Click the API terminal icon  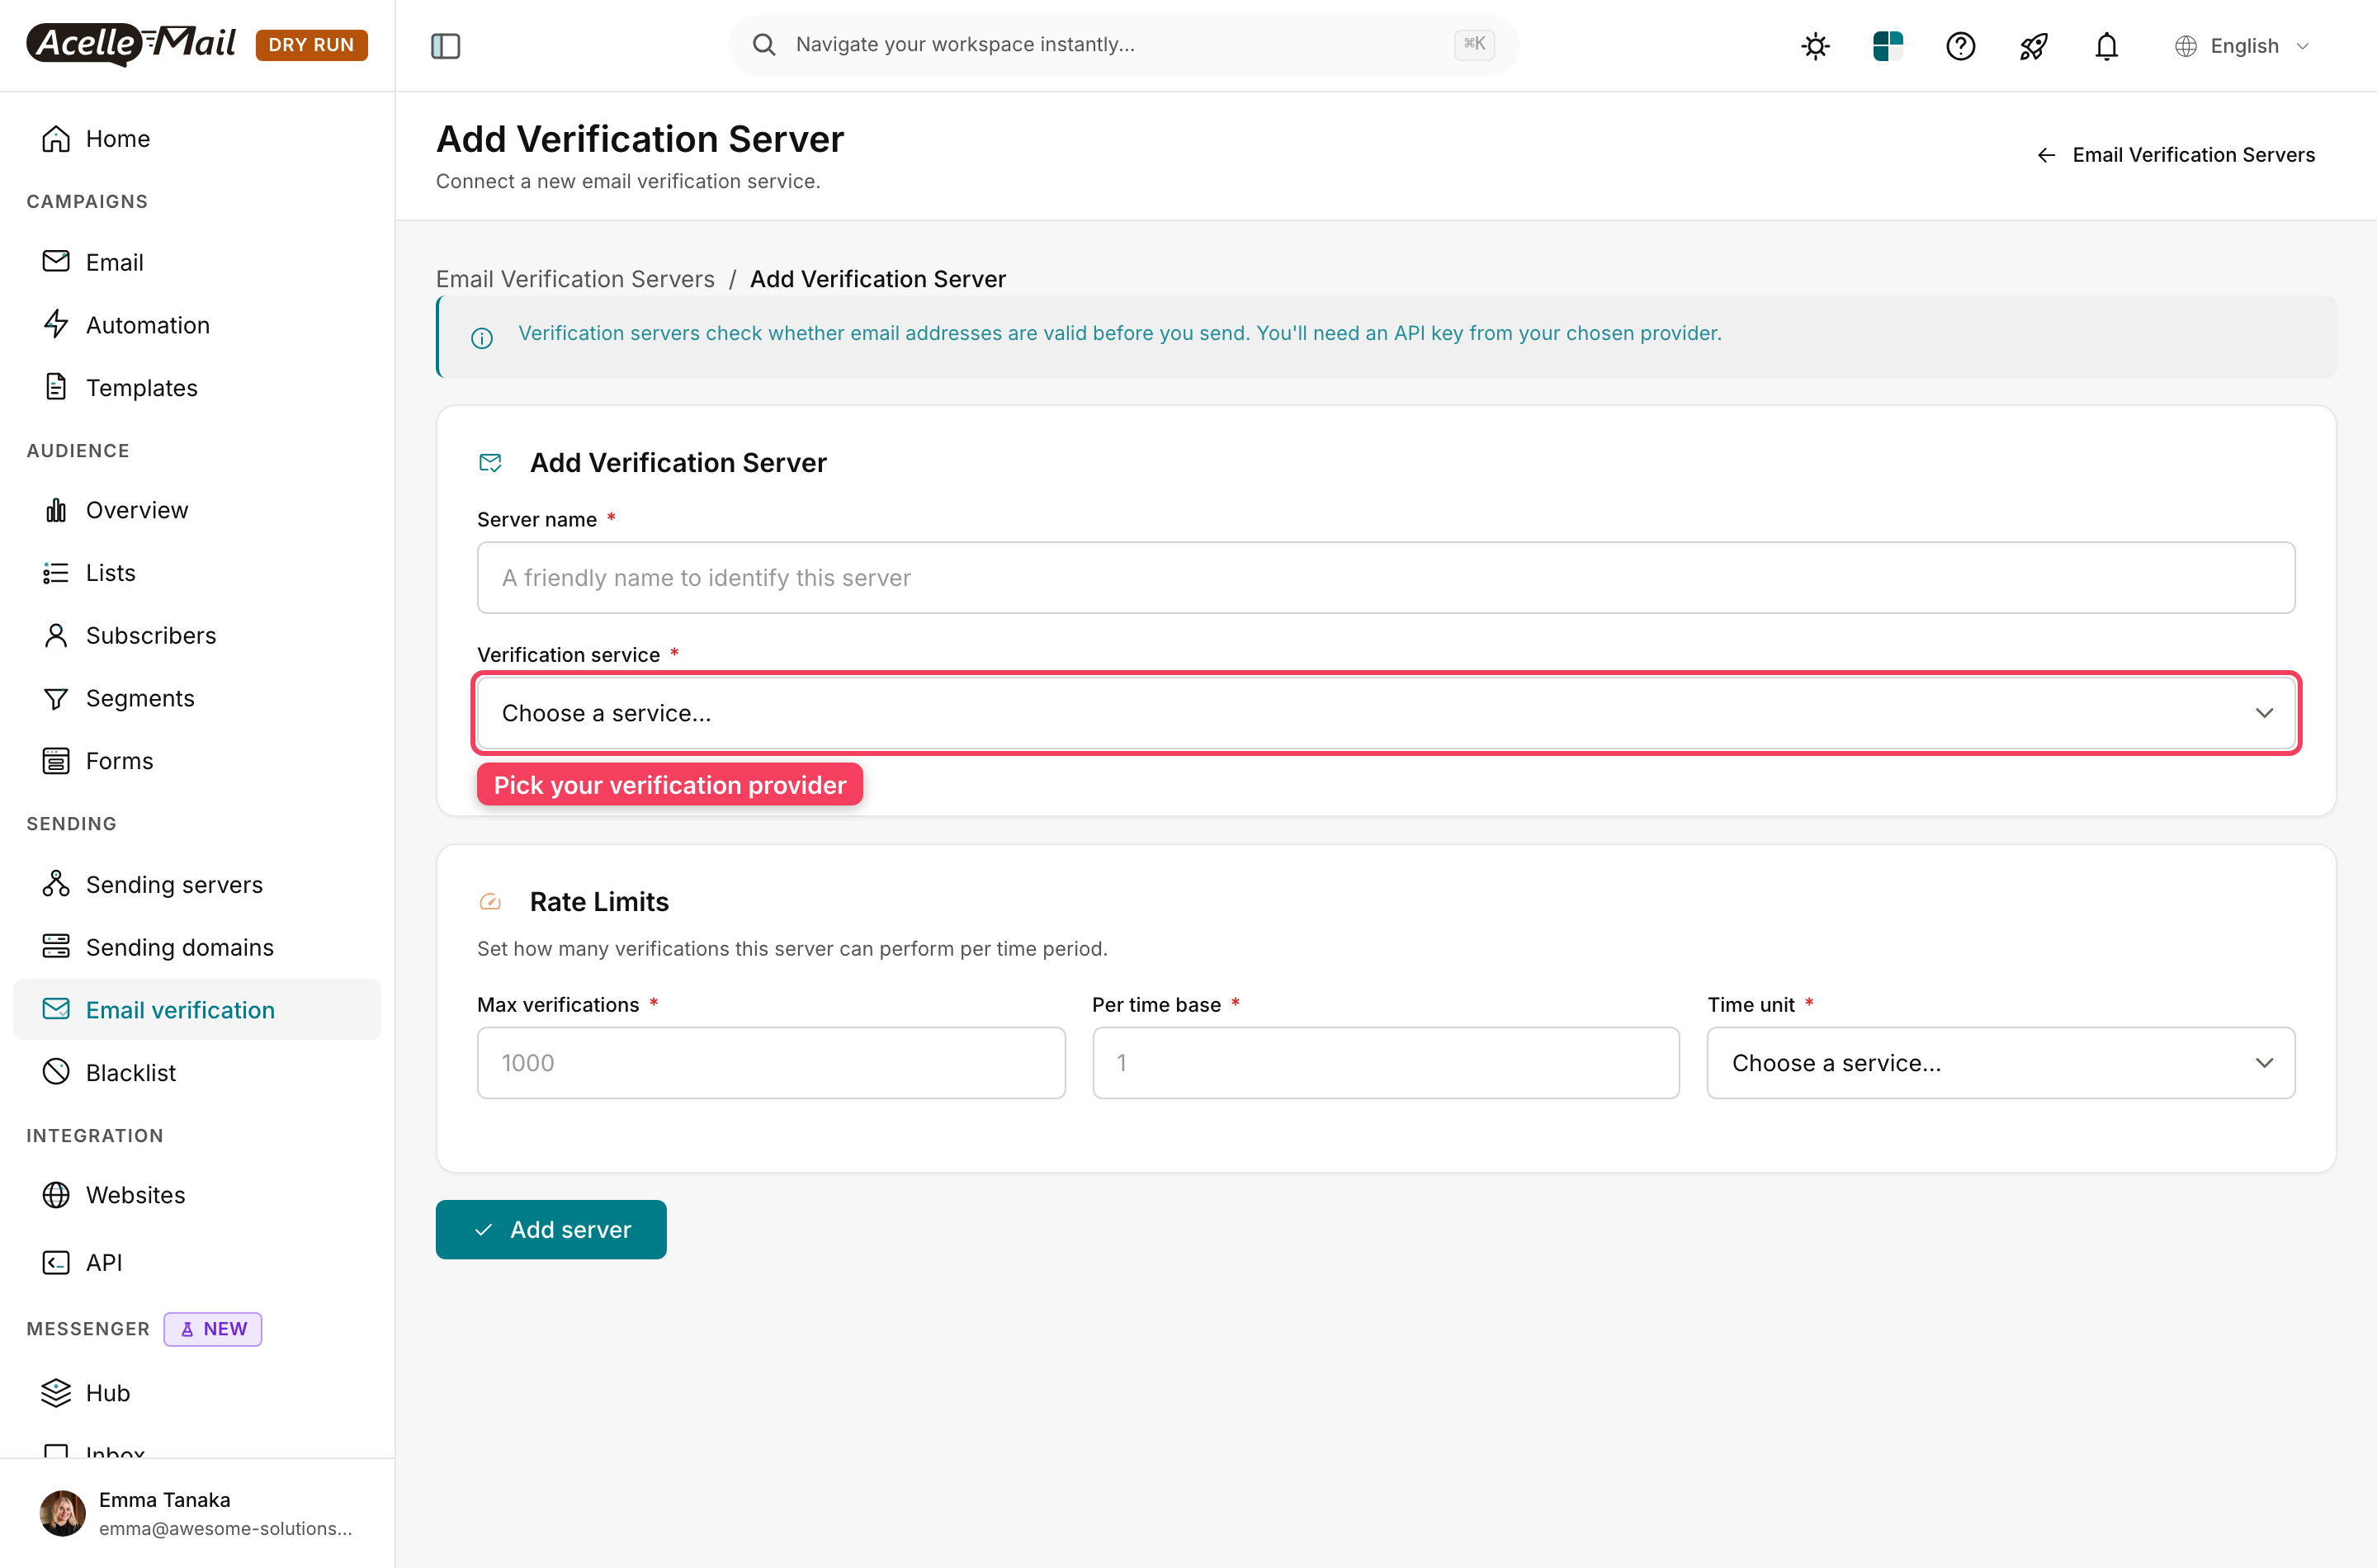pos(56,1262)
